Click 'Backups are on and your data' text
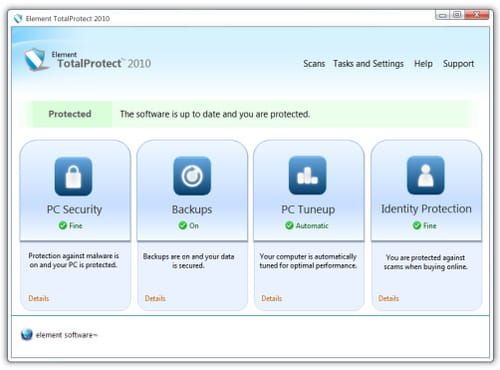This screenshot has height=370, width=500. point(189,261)
